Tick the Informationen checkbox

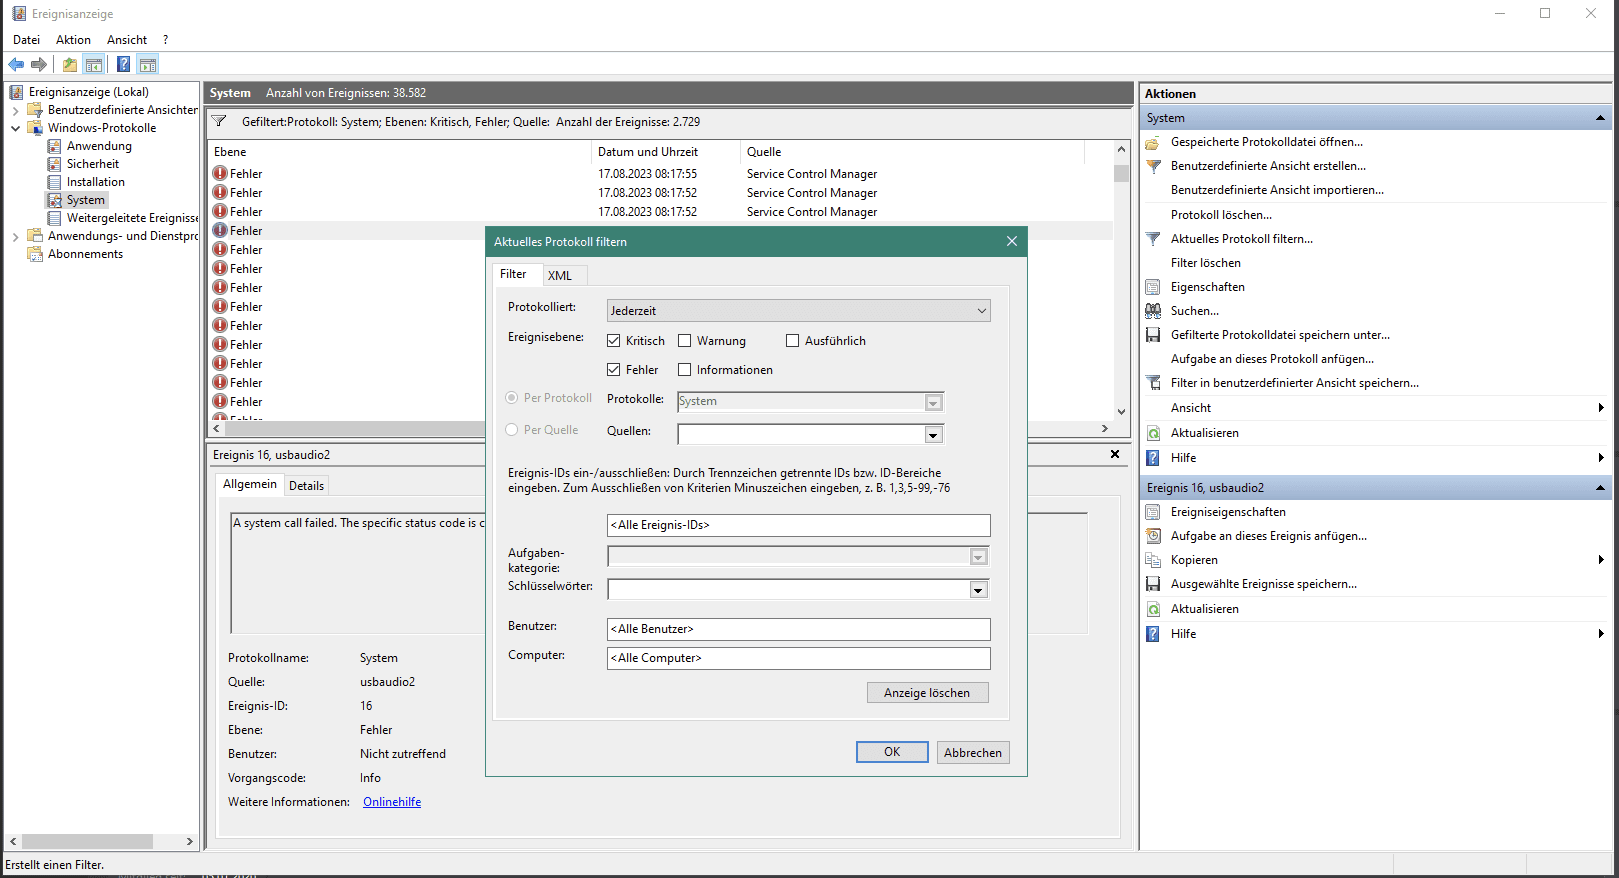tap(685, 370)
